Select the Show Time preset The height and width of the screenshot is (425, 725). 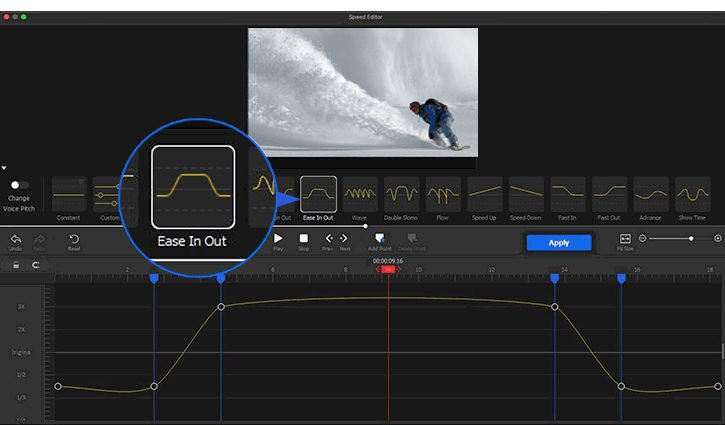pos(692,194)
